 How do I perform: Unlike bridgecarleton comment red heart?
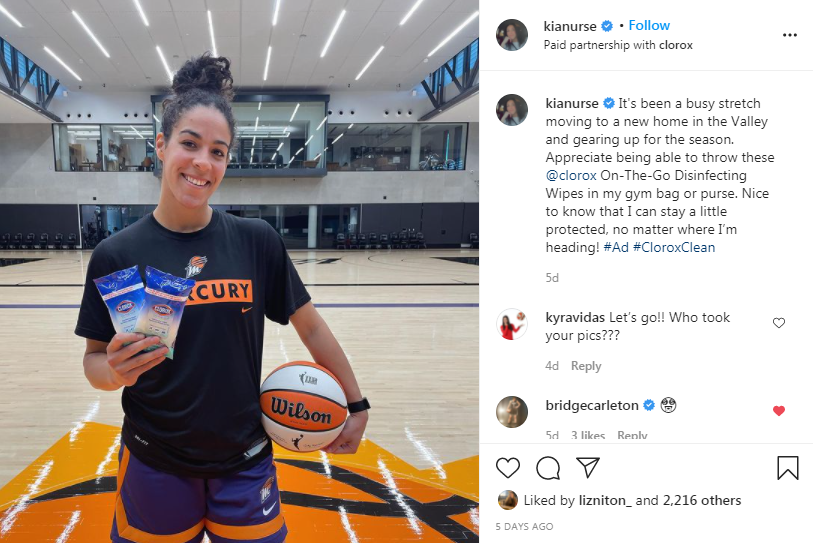(779, 411)
